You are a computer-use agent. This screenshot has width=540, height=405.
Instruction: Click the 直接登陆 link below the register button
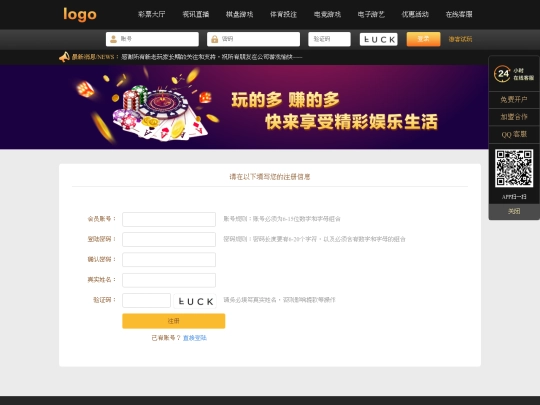tap(195, 338)
